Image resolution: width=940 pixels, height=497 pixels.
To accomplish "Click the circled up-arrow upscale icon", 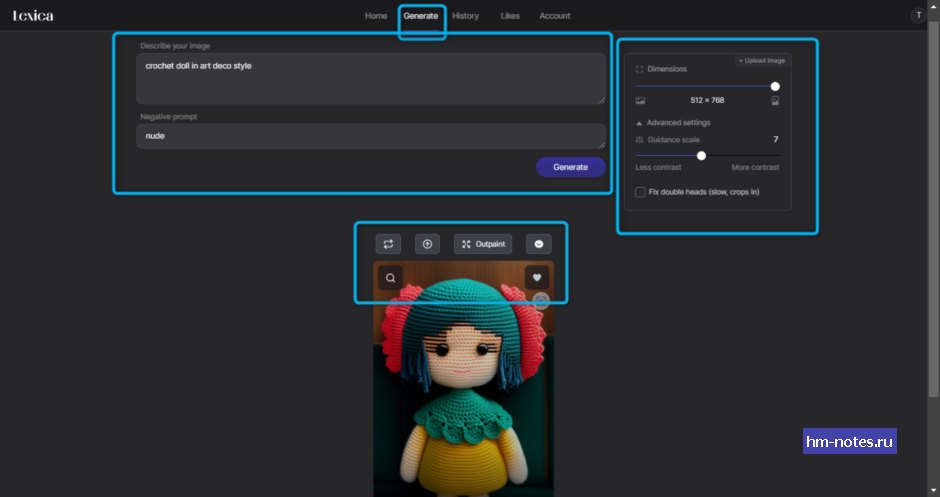I will point(427,244).
